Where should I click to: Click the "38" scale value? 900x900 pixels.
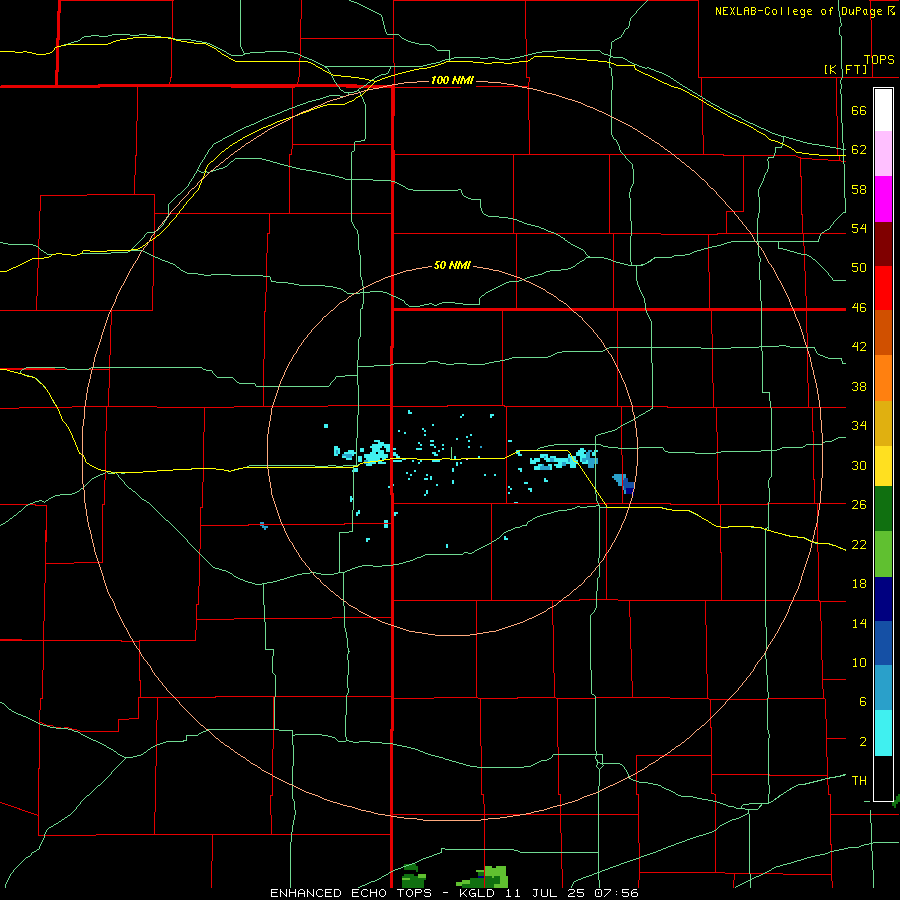point(859,386)
